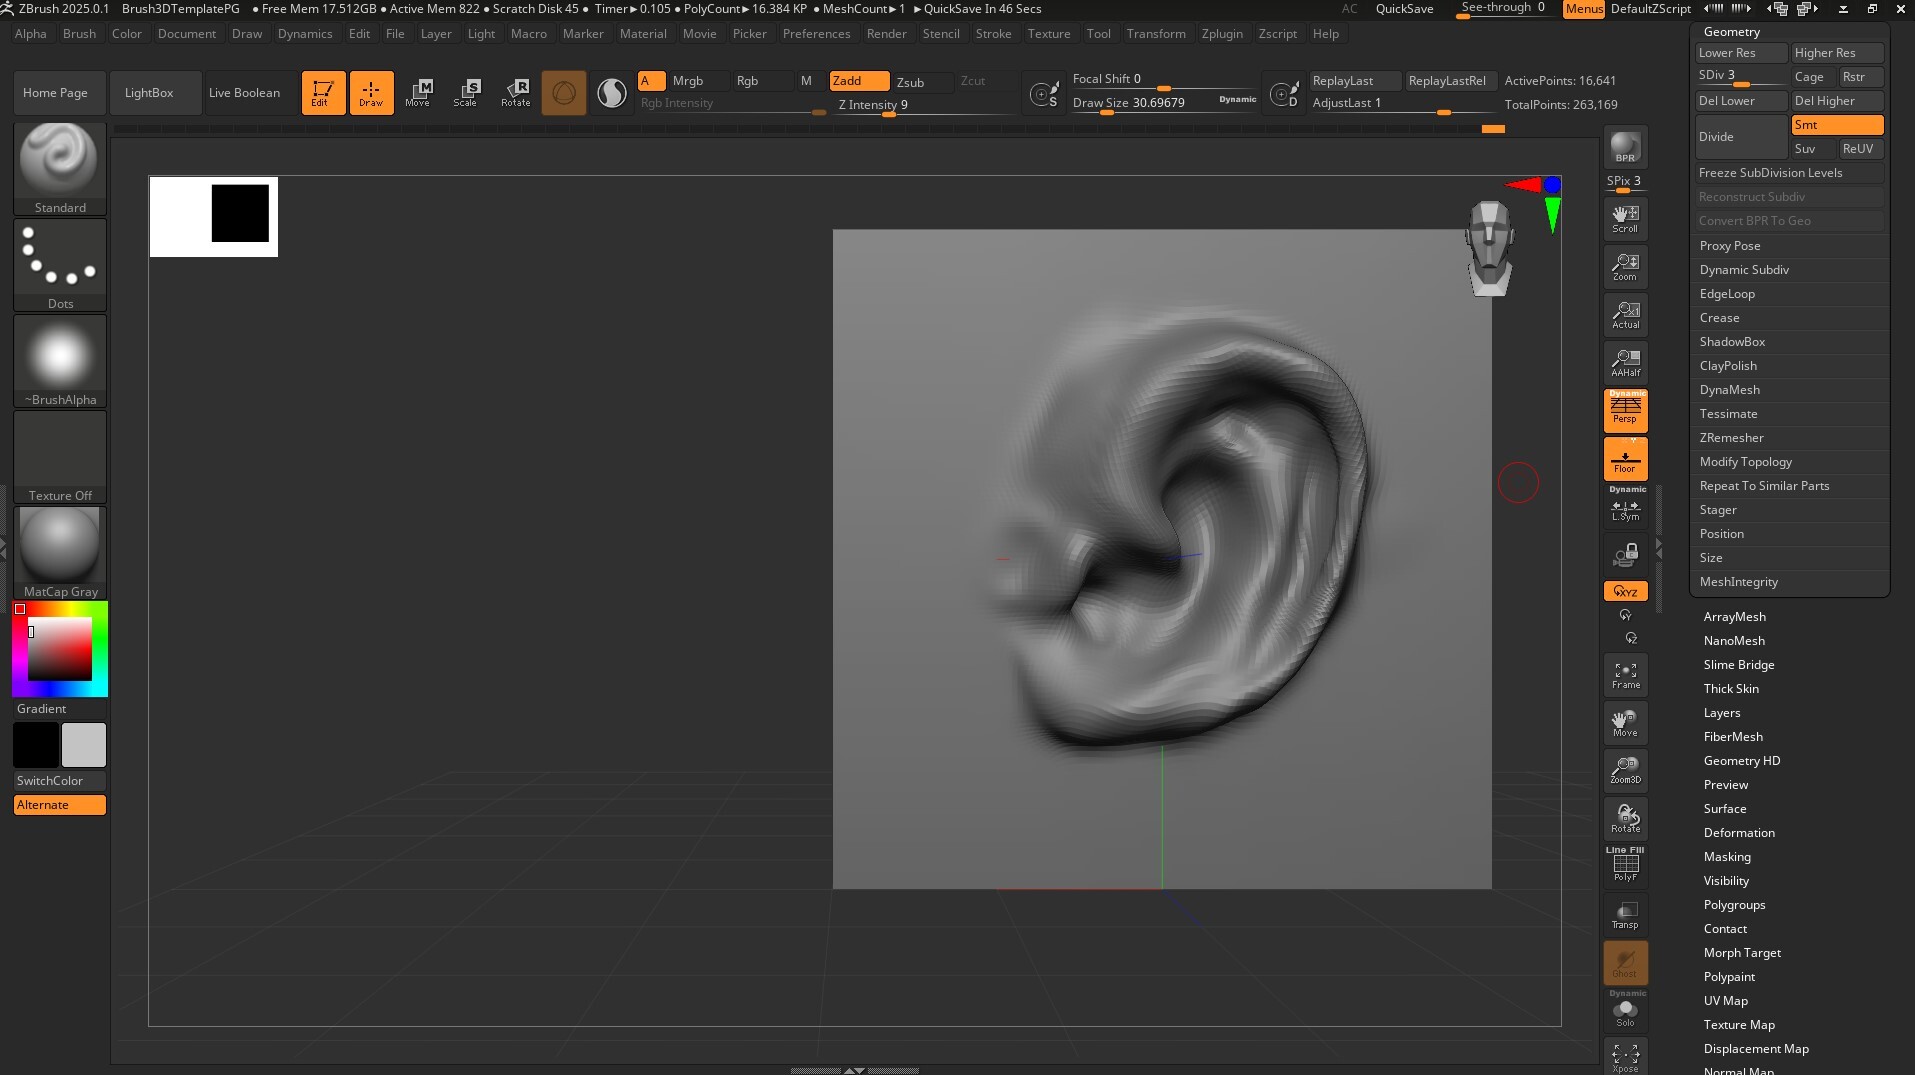Expand the Layers subpalette
The image size is (1915, 1075).
tap(1722, 712)
